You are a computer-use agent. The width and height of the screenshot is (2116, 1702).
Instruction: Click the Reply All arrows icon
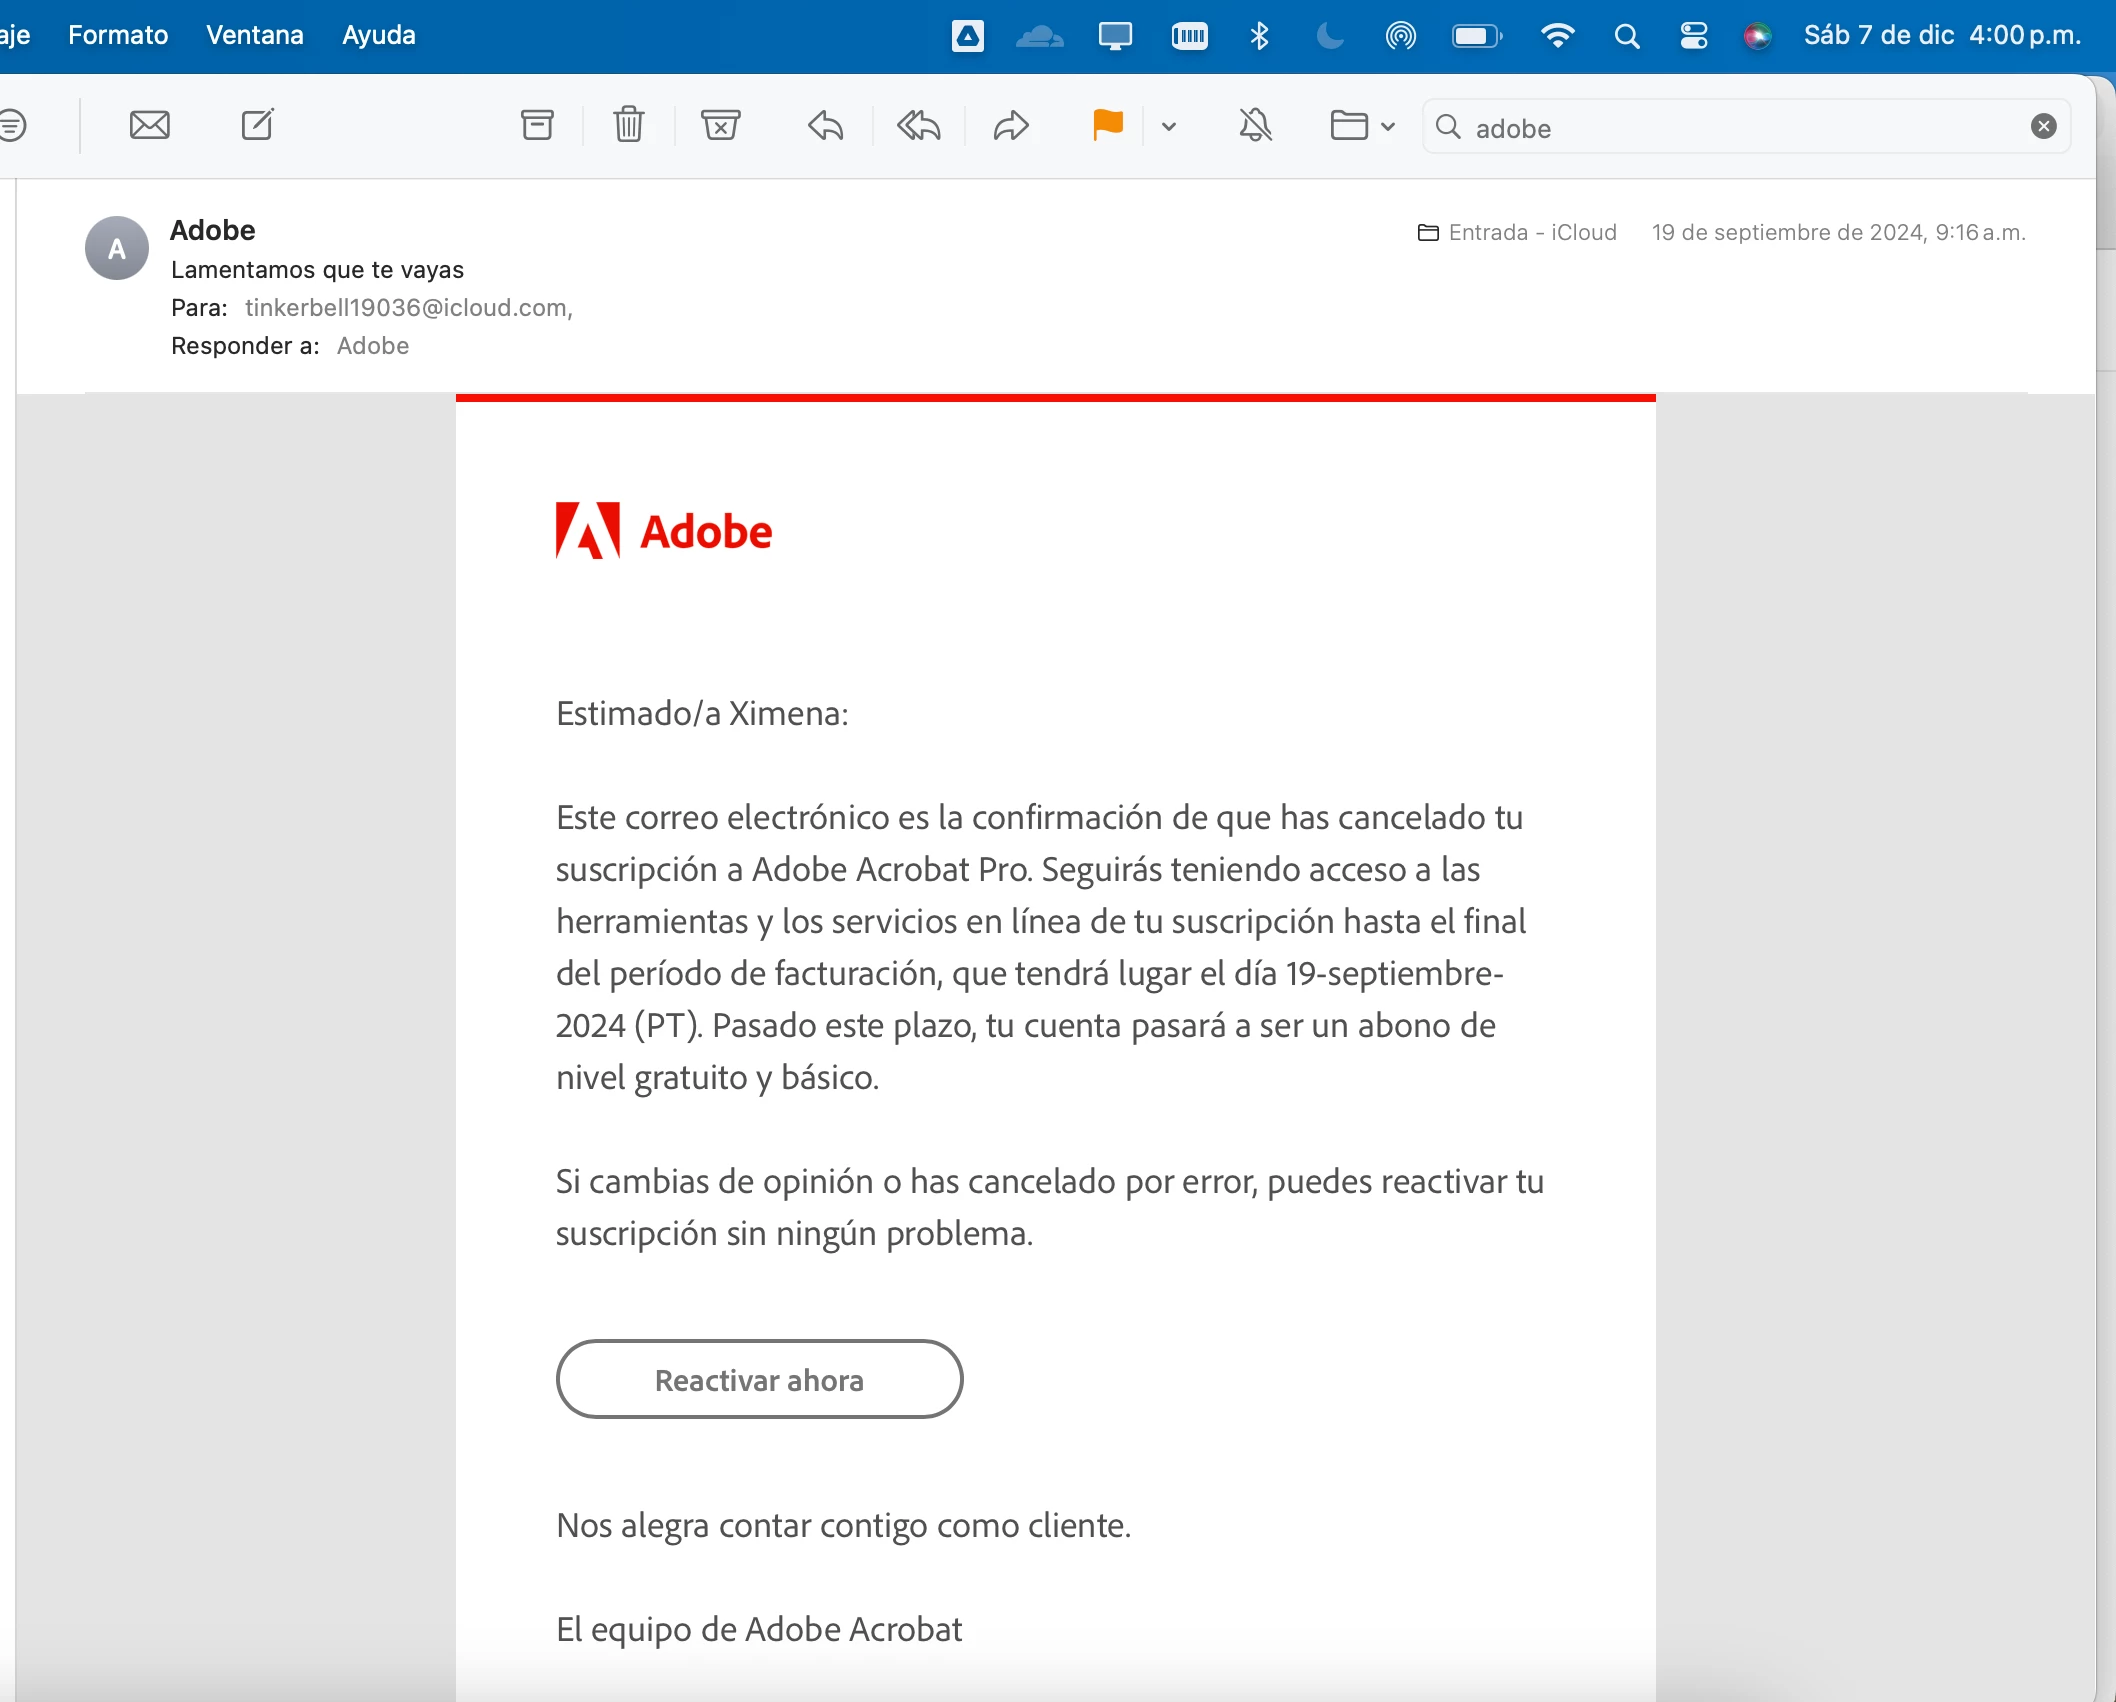pos(918,125)
